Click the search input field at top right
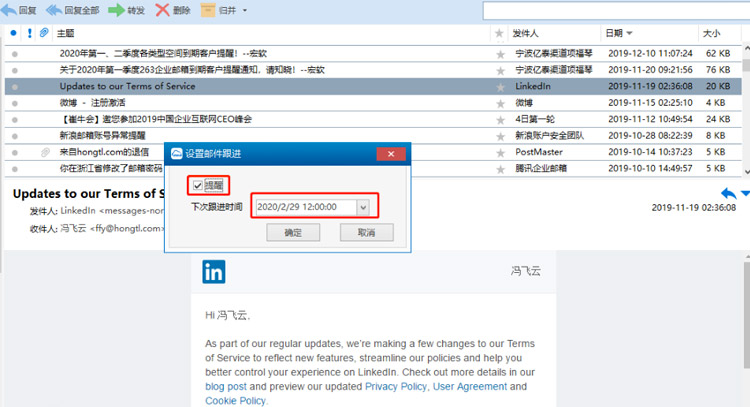 tap(615, 10)
